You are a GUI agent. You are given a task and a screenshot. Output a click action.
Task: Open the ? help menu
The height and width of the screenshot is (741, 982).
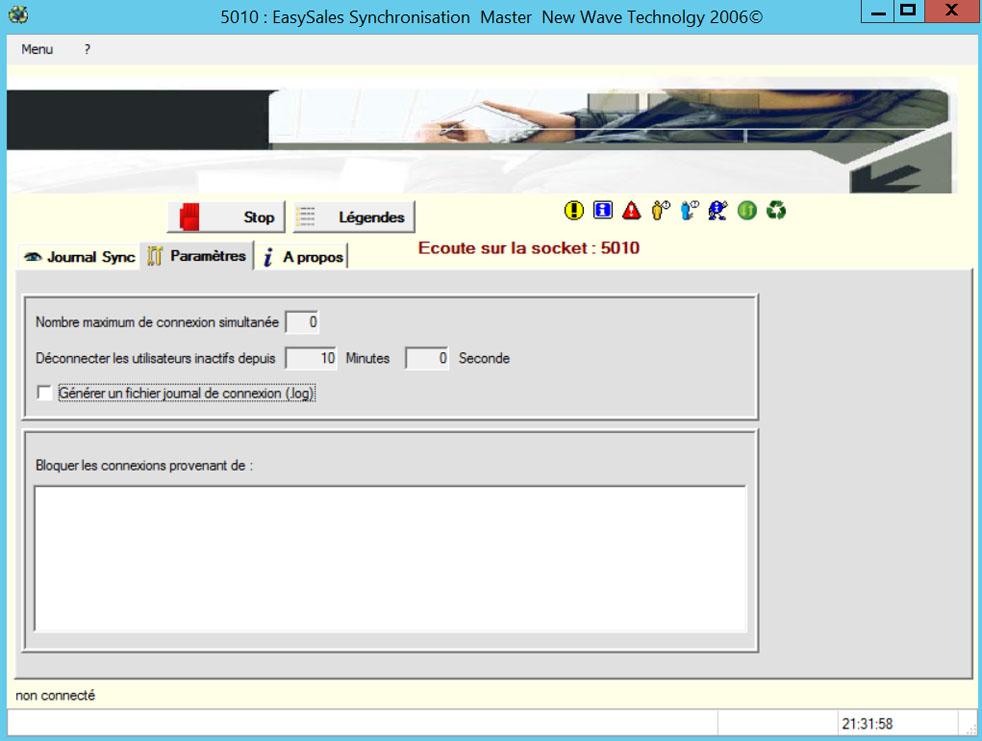[87, 49]
